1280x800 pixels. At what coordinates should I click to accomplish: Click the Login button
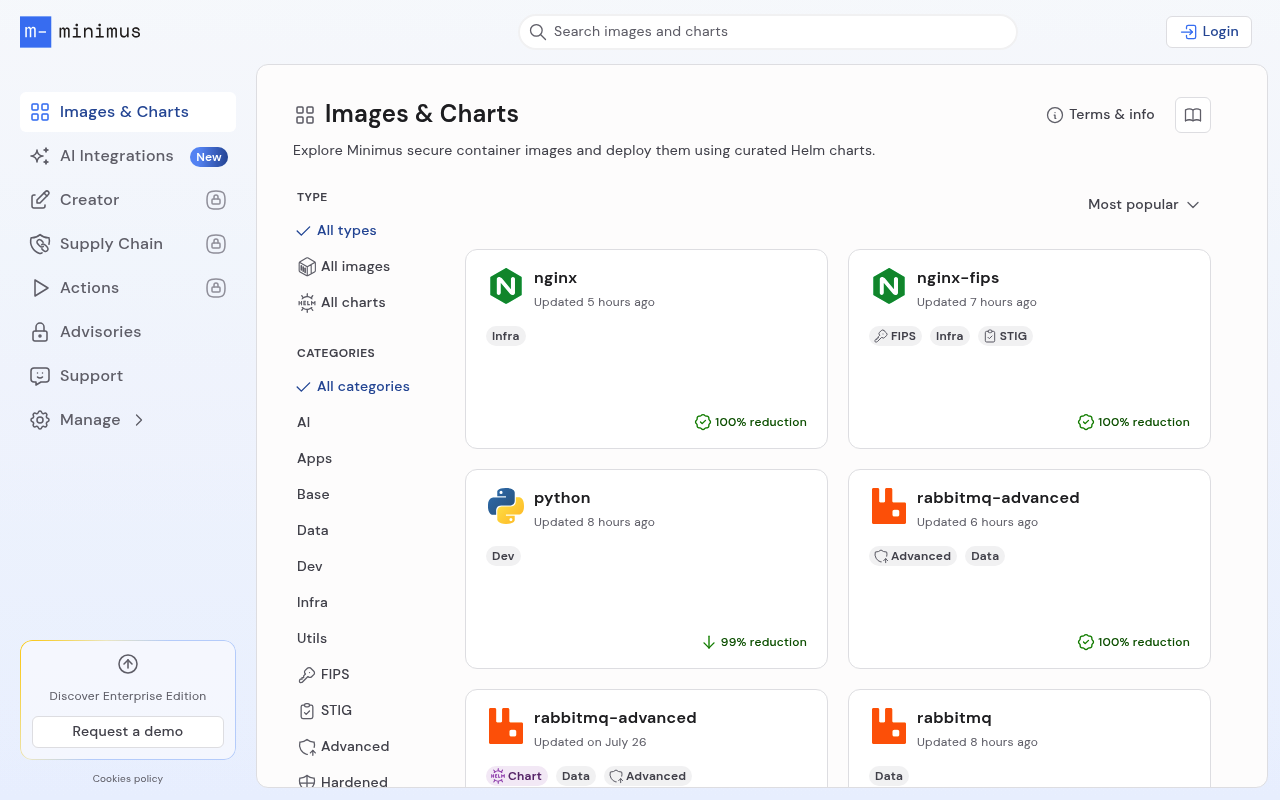pyautogui.click(x=1209, y=32)
